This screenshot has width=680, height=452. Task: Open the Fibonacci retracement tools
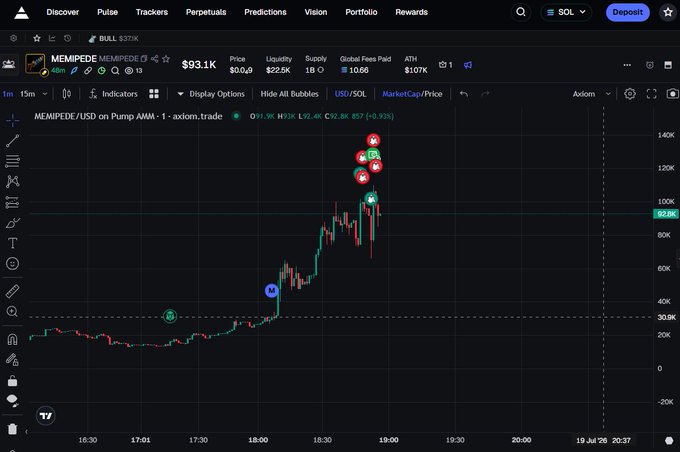tap(13, 161)
